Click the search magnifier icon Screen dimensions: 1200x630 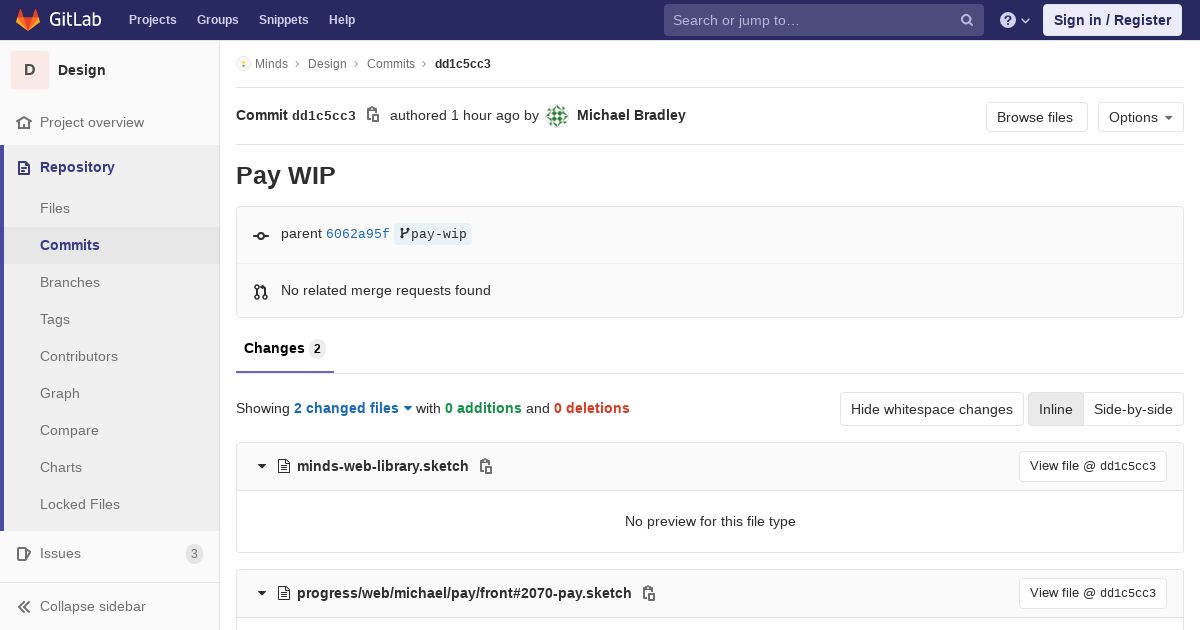[967, 20]
